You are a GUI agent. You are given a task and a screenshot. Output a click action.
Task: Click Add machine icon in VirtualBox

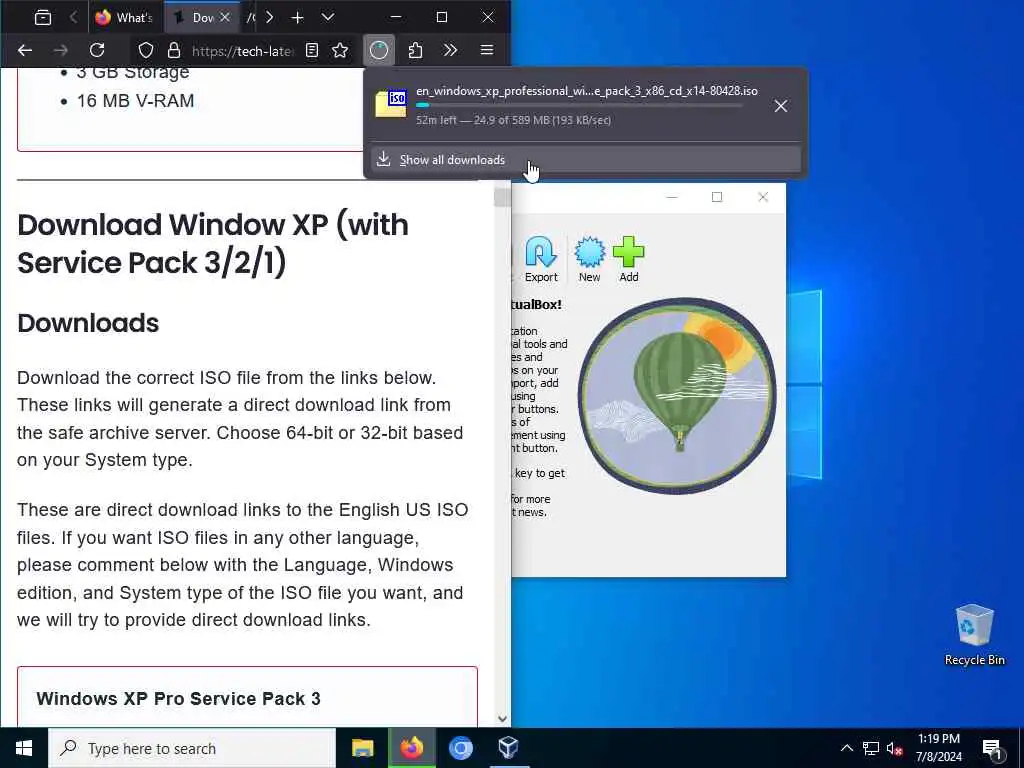tap(628, 260)
